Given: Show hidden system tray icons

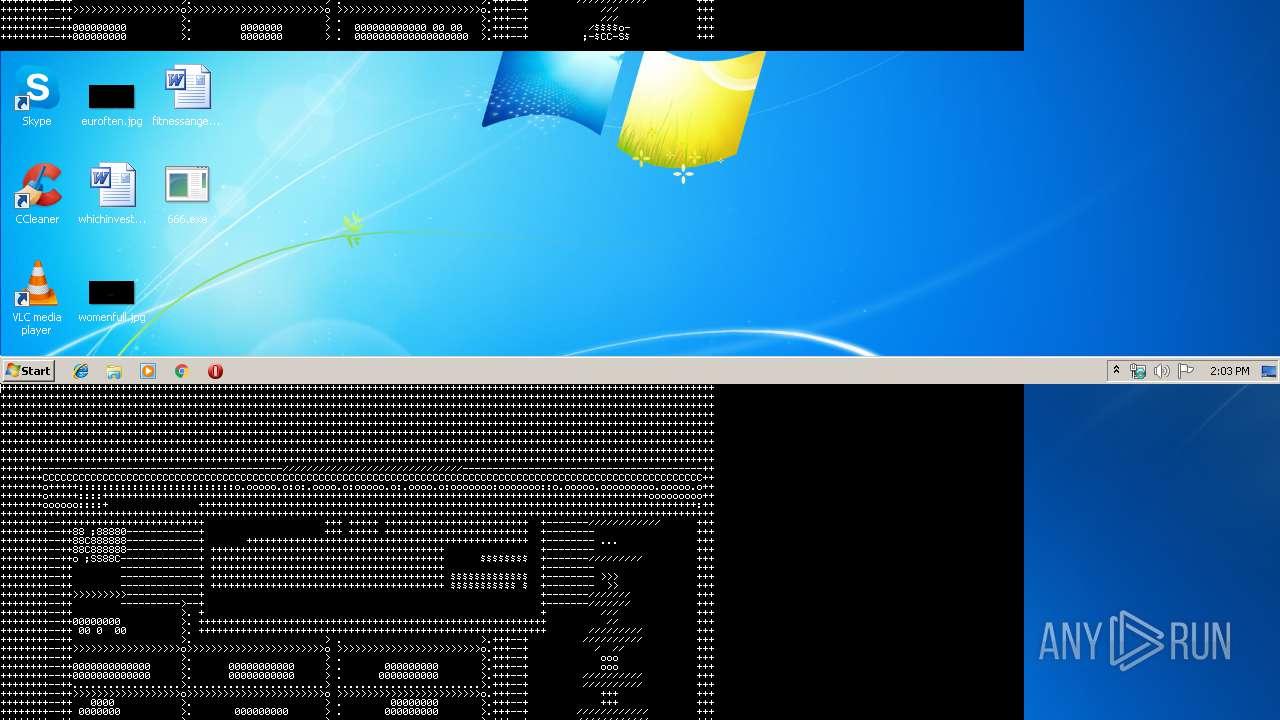Looking at the screenshot, I should point(1116,371).
